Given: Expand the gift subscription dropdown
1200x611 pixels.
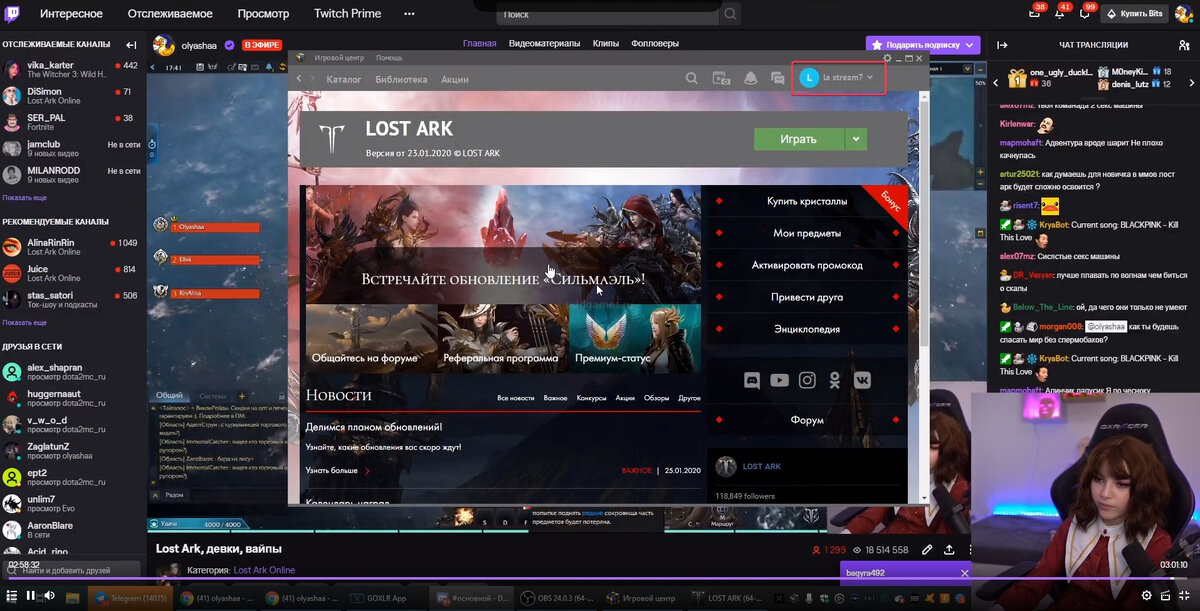Looking at the screenshot, I should 970,45.
